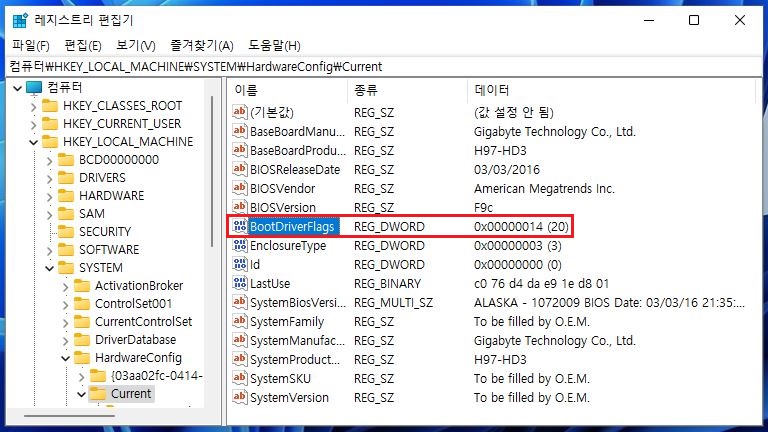The image size is (768, 432).
Task: Expand the BCD00000000 key
Action: point(49,160)
